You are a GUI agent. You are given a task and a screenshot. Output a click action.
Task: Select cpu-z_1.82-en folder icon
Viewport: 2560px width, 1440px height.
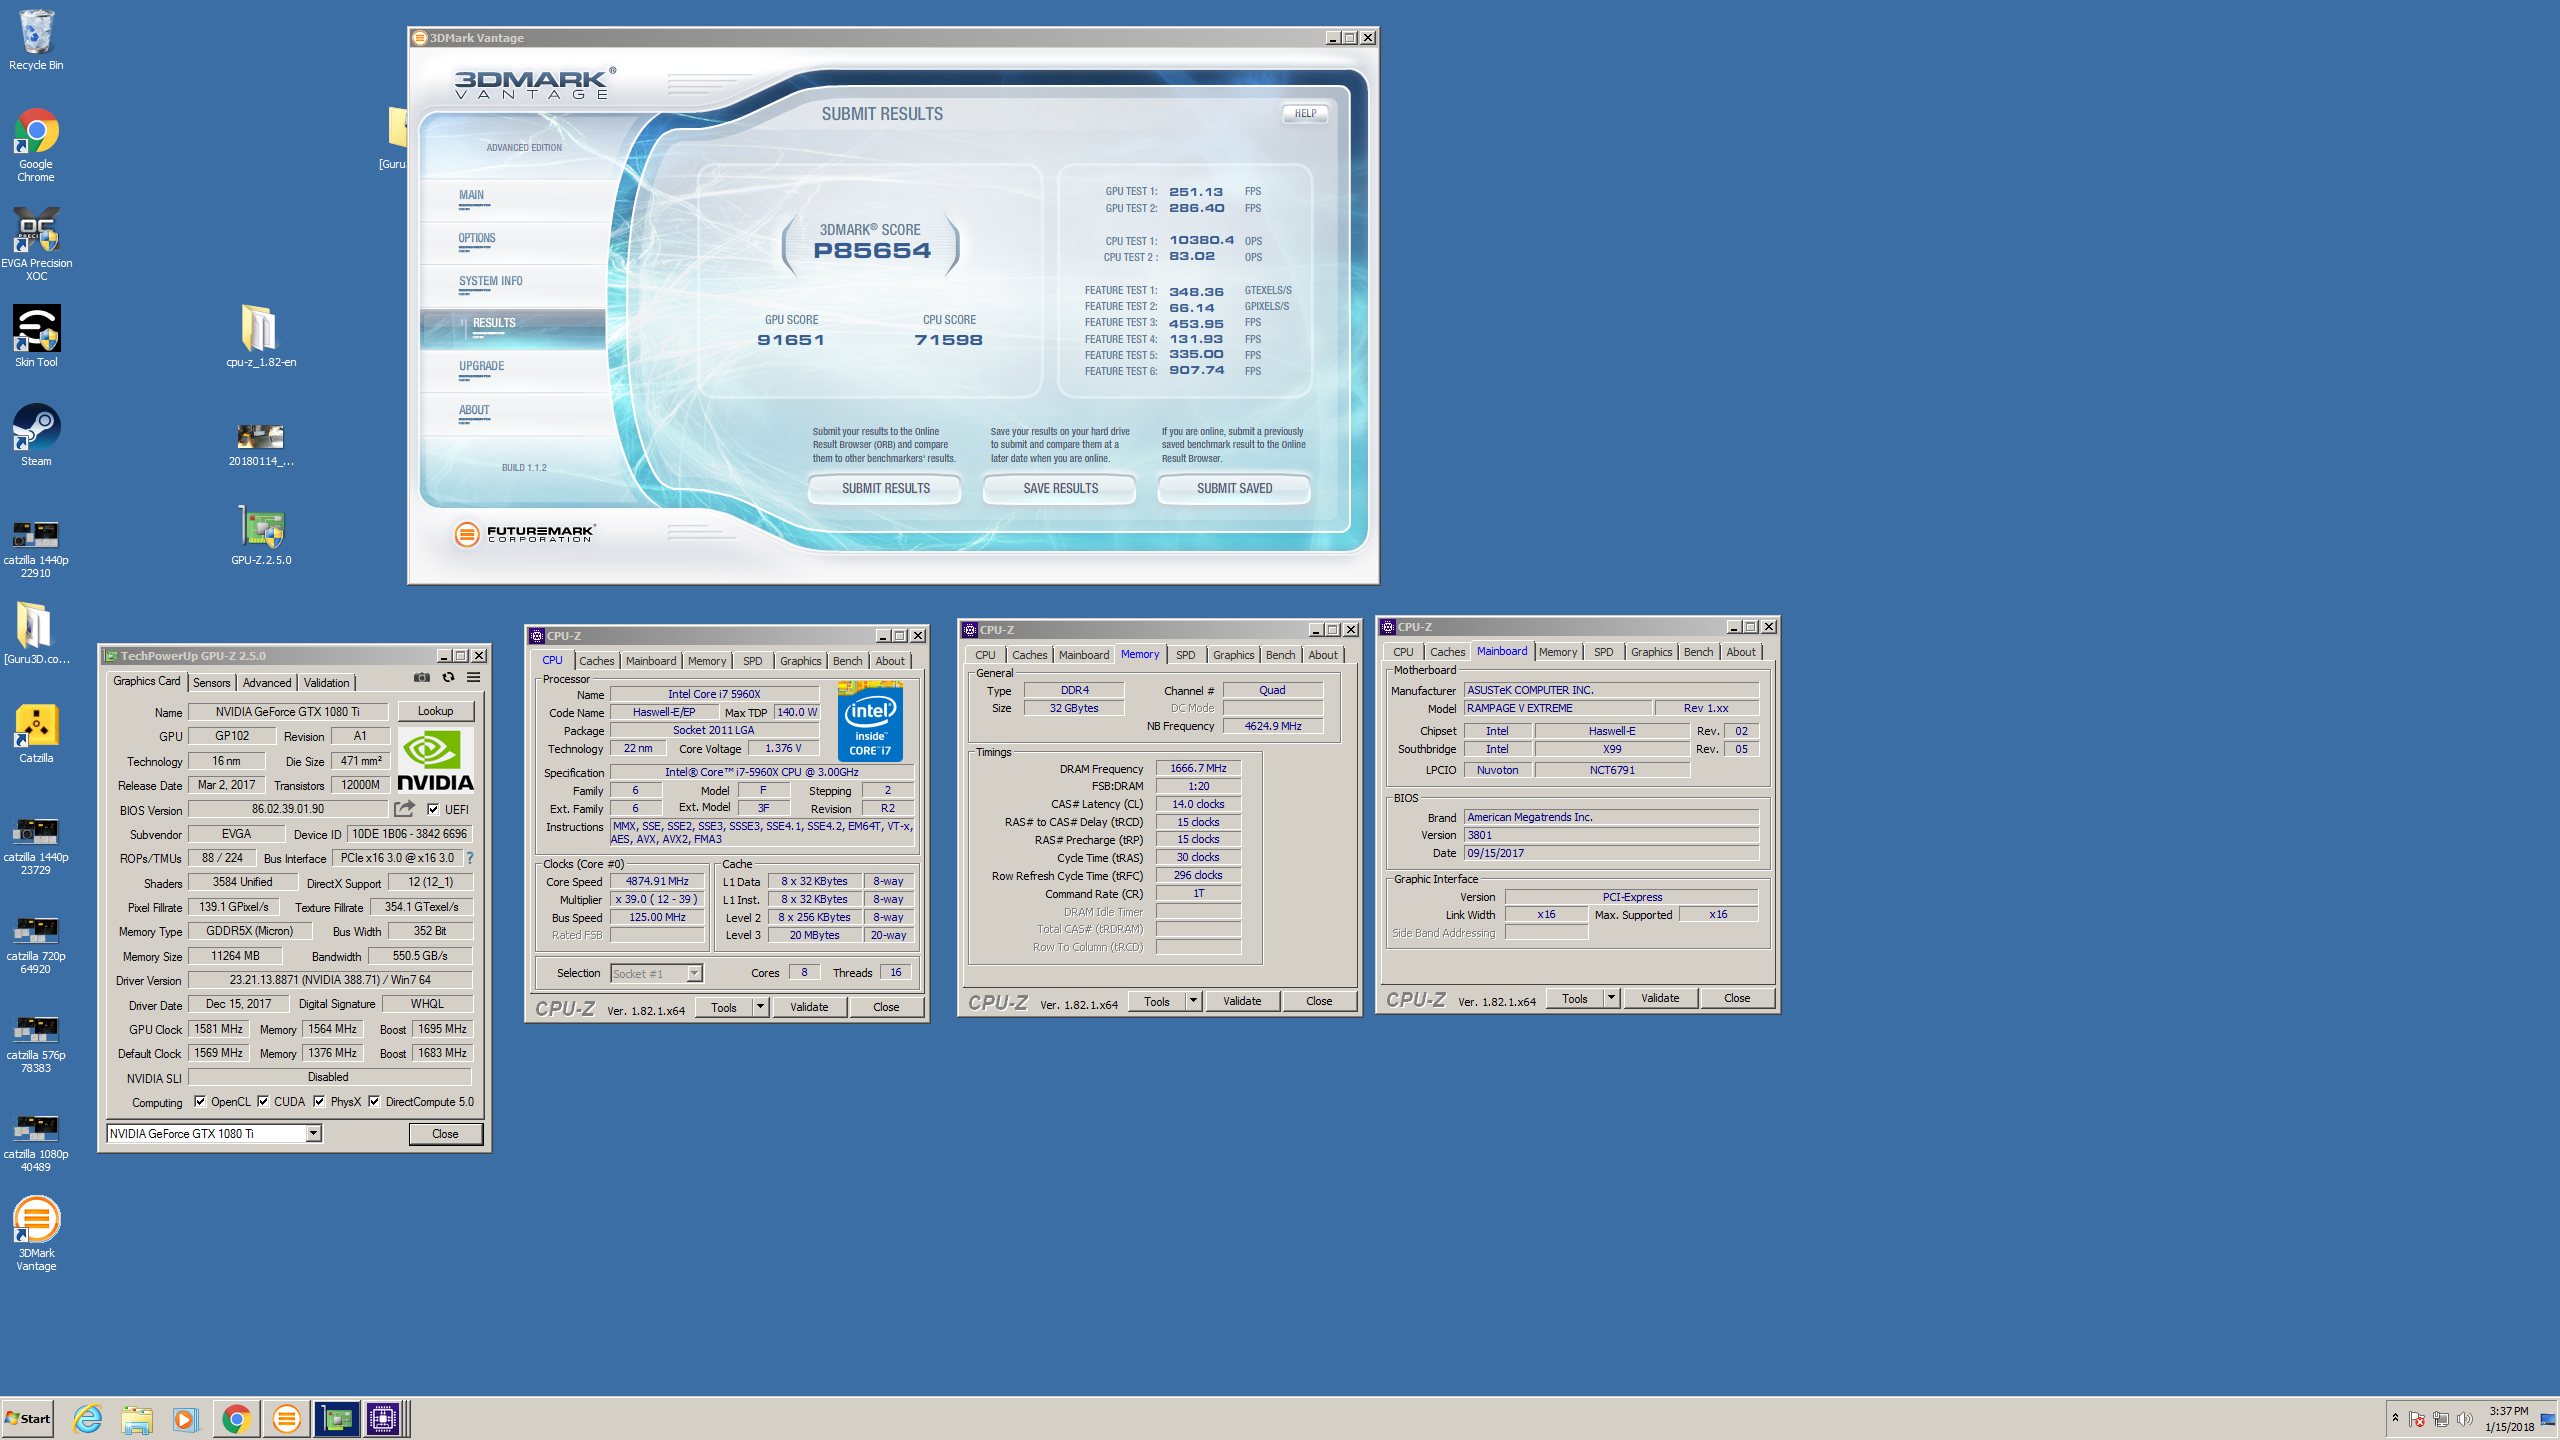(x=261, y=336)
